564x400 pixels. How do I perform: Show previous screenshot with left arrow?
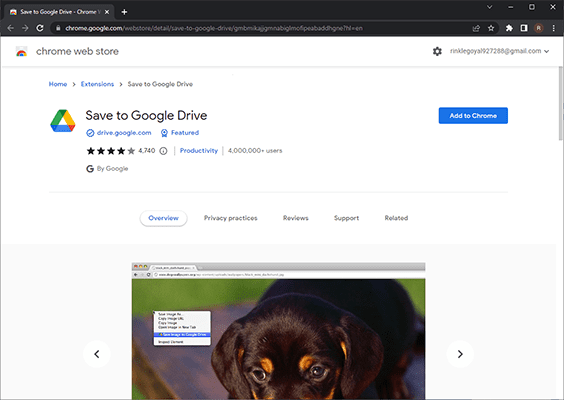[97, 354]
